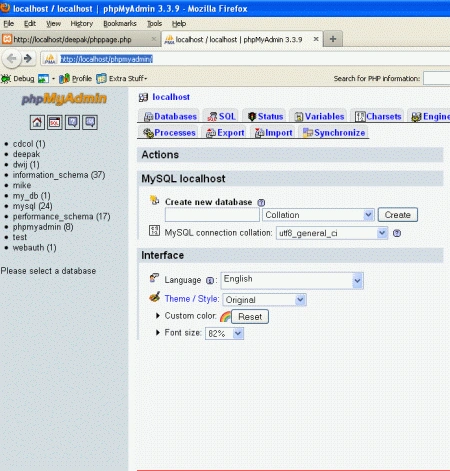Screen dimensions: 450x471
Task: Open the Bookmarks menu
Action: pos(120,24)
